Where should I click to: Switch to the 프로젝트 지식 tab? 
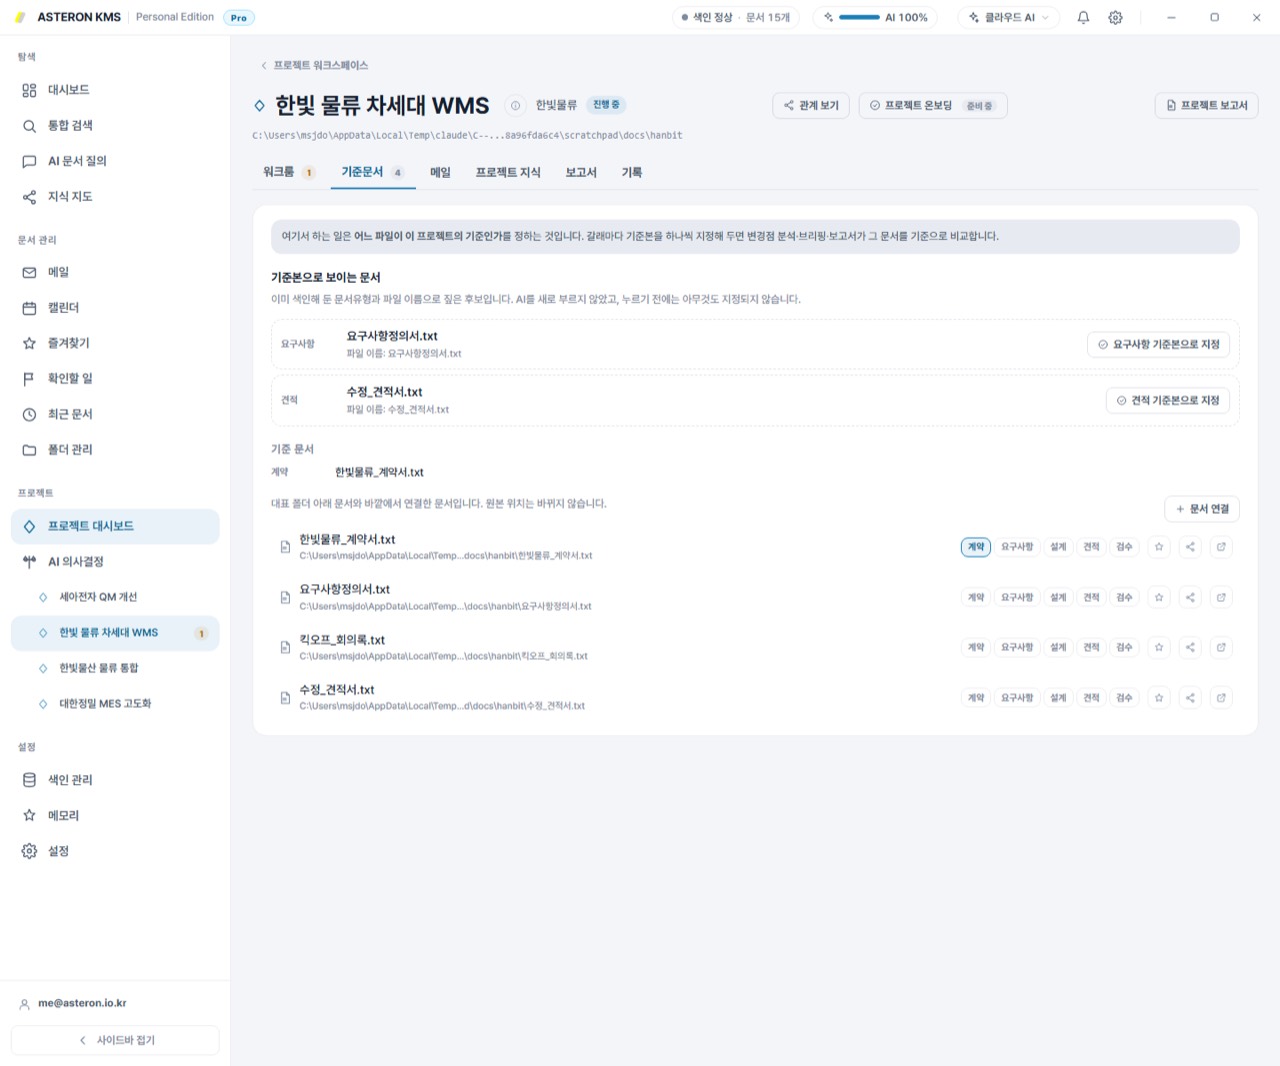coord(508,172)
